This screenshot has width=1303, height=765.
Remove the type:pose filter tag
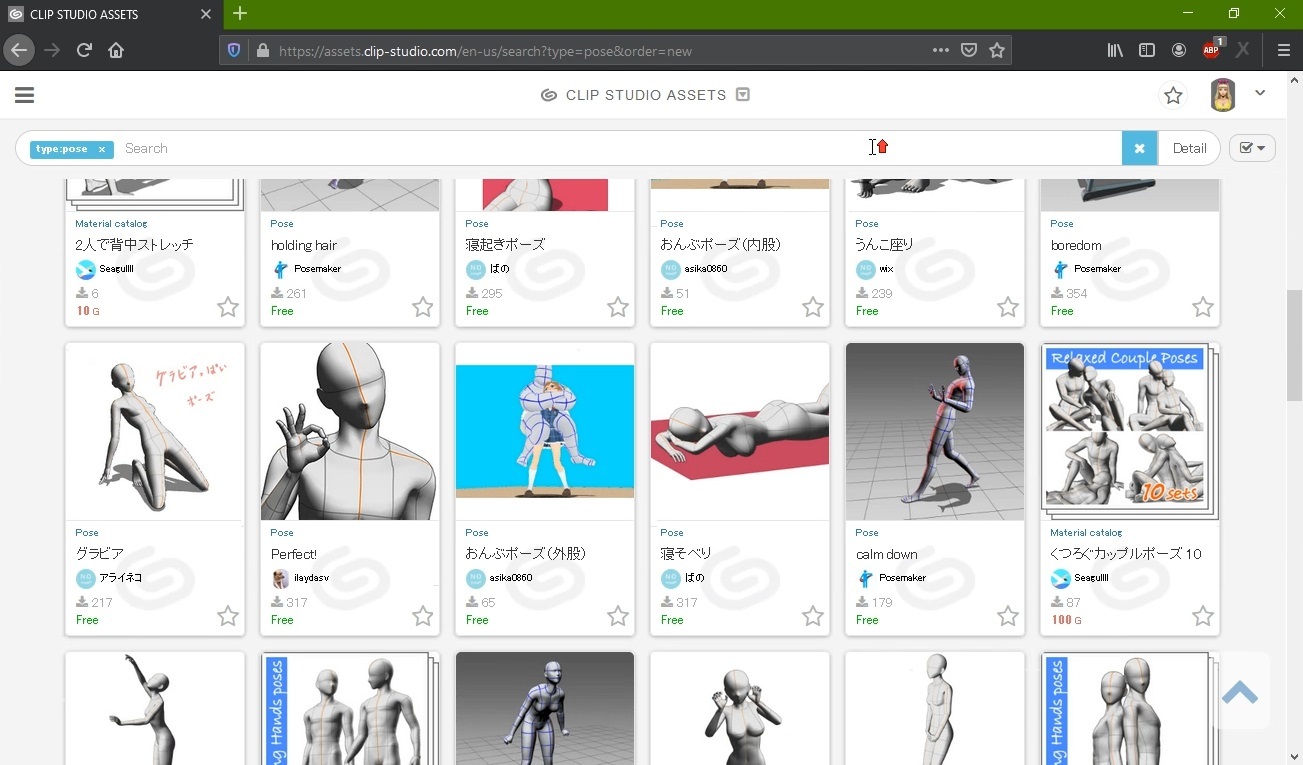pyautogui.click(x=102, y=149)
